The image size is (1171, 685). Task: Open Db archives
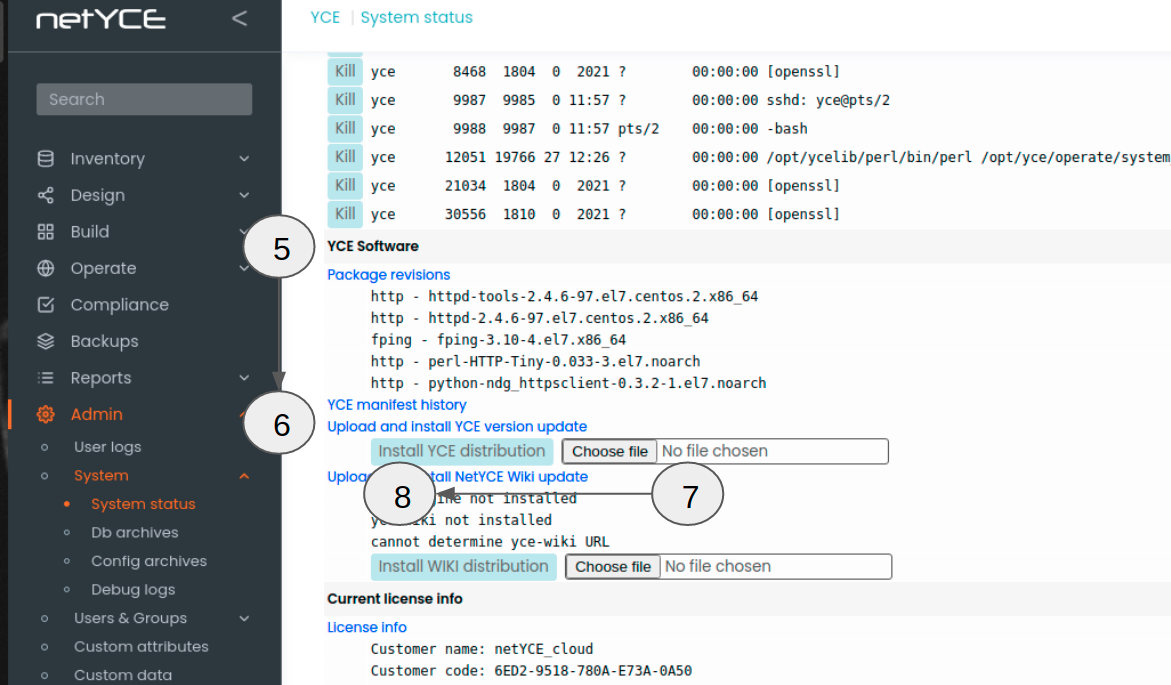coord(134,533)
